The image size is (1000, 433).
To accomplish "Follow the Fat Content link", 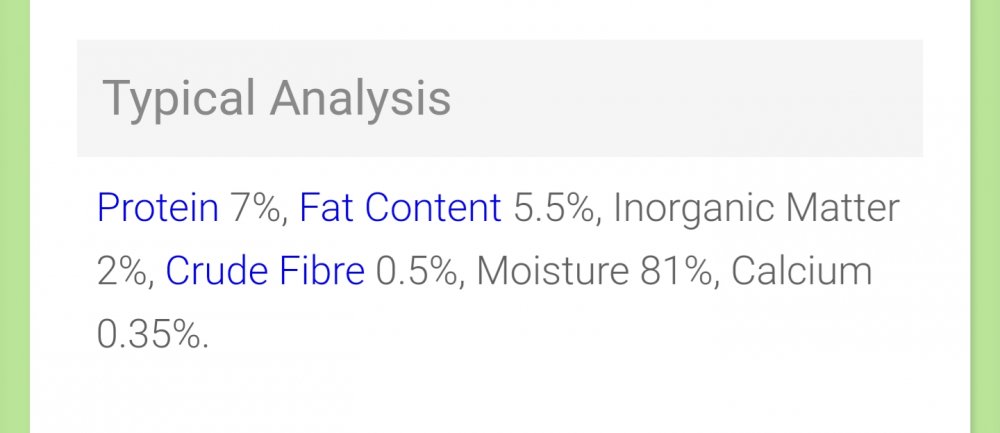I will (401, 208).
